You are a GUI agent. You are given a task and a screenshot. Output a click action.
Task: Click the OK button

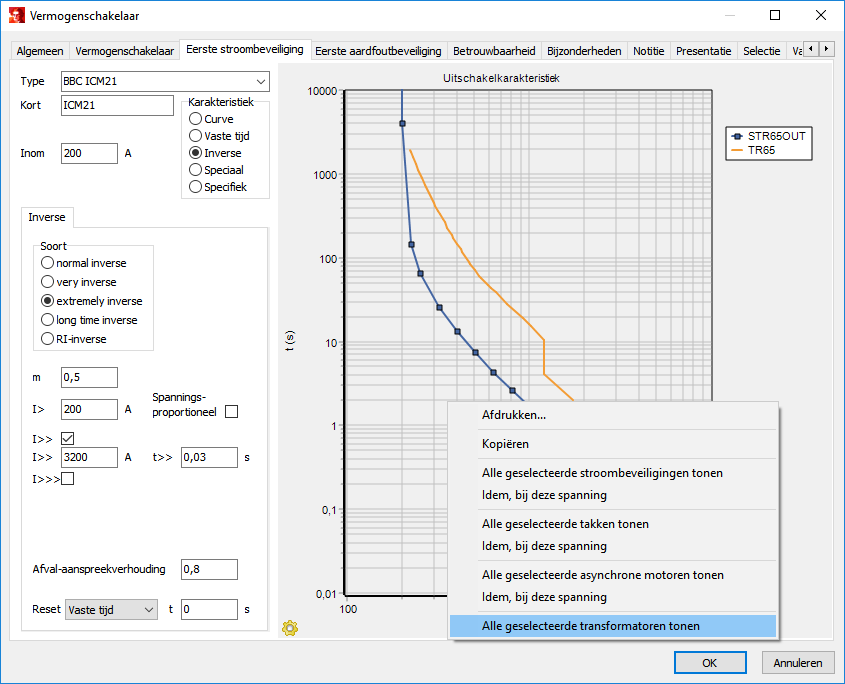(x=709, y=662)
